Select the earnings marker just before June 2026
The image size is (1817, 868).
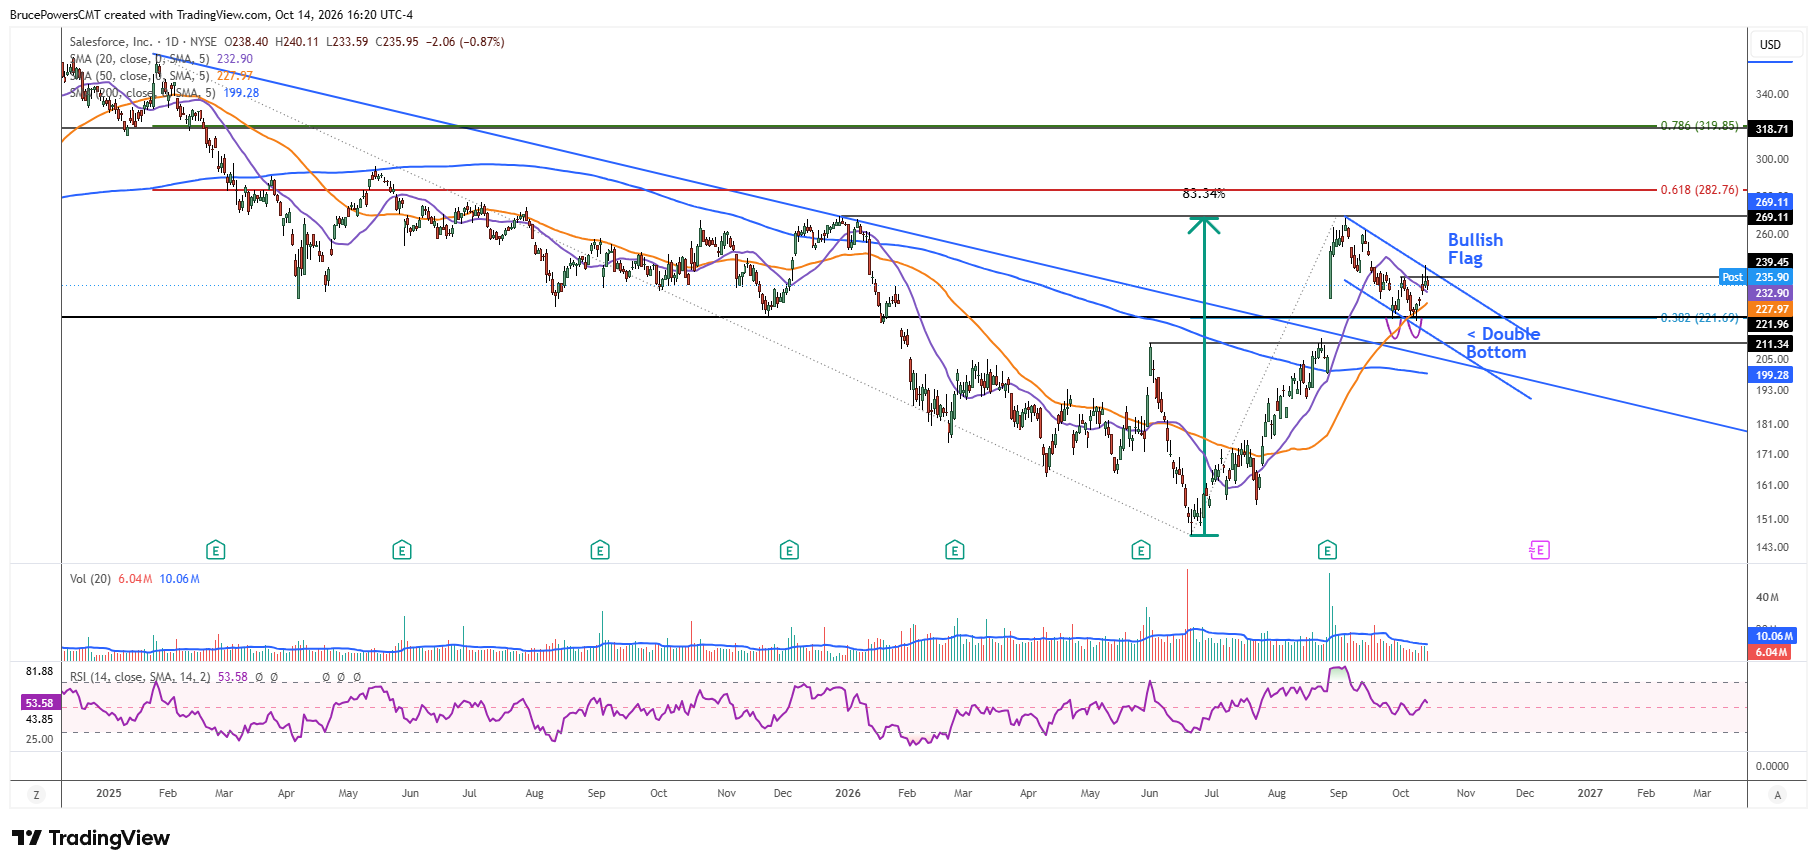[x=1141, y=550]
